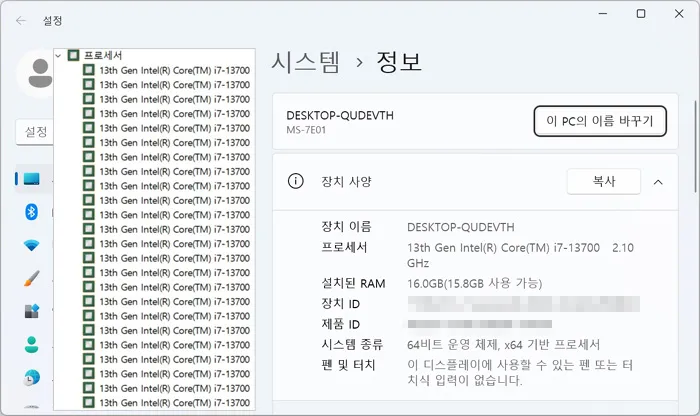Click the vertical scrollbar on the right edge
The width and height of the screenshot is (700, 416).
point(696,147)
